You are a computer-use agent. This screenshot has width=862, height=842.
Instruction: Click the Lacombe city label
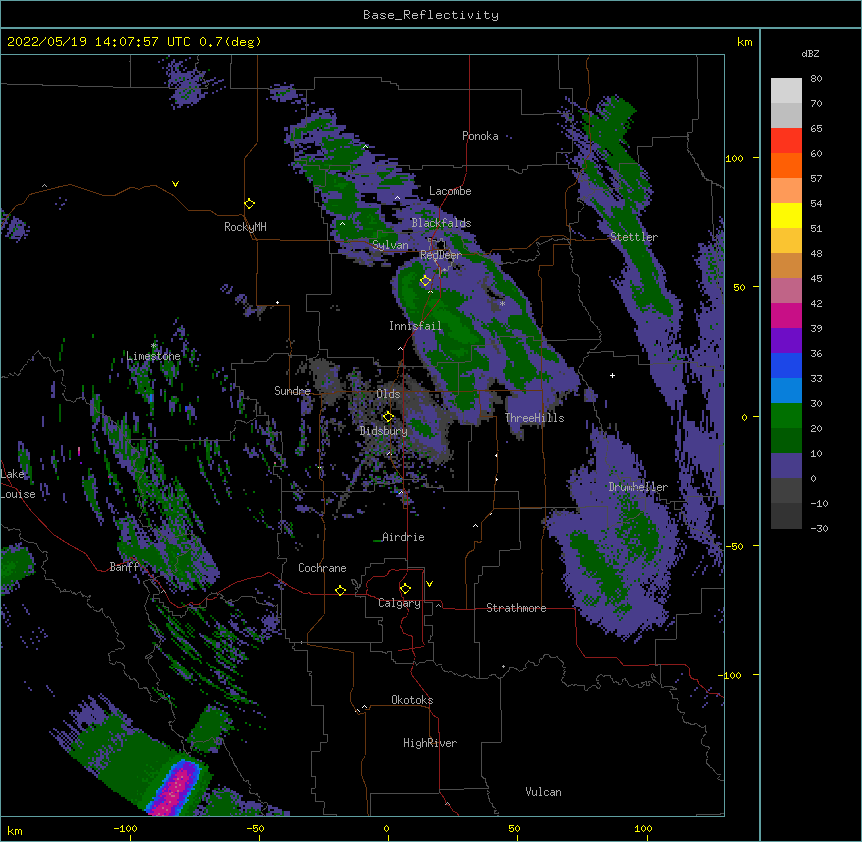point(450,191)
